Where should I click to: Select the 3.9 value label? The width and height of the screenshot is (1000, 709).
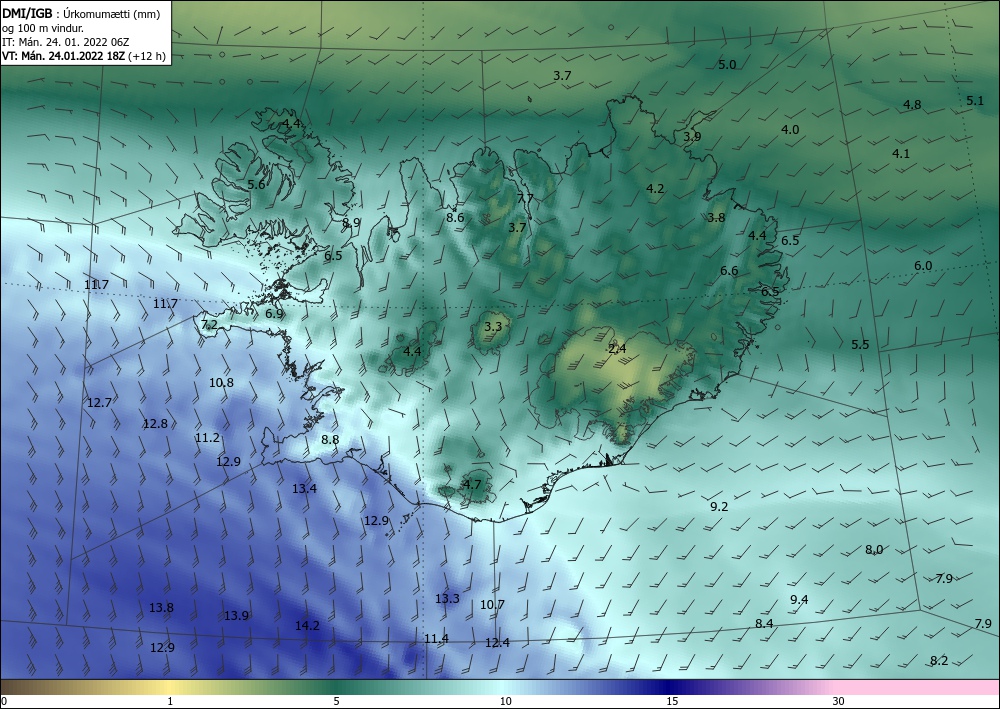[692, 136]
